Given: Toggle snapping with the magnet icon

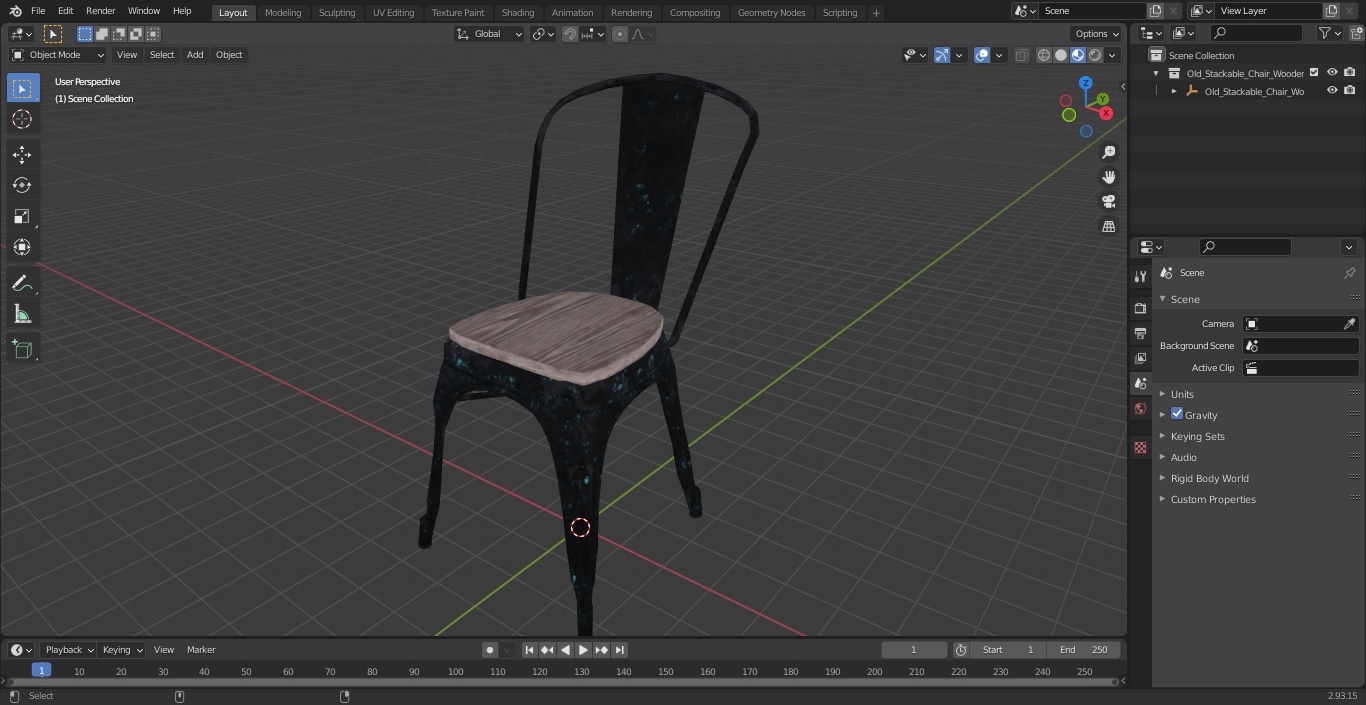Looking at the screenshot, I should coord(570,34).
